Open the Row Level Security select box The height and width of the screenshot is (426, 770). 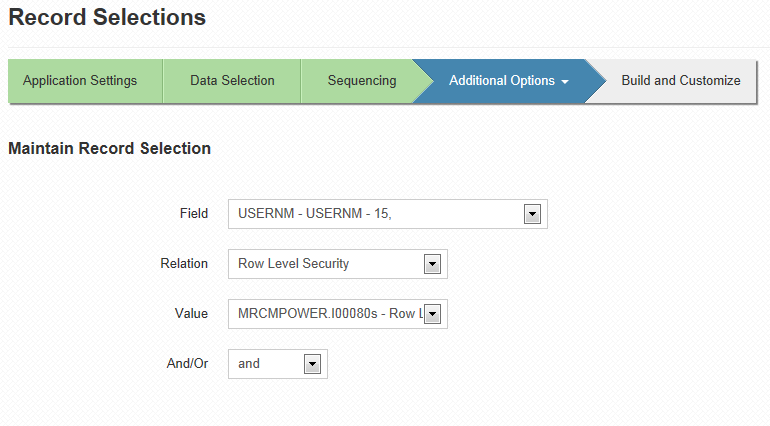click(x=338, y=264)
